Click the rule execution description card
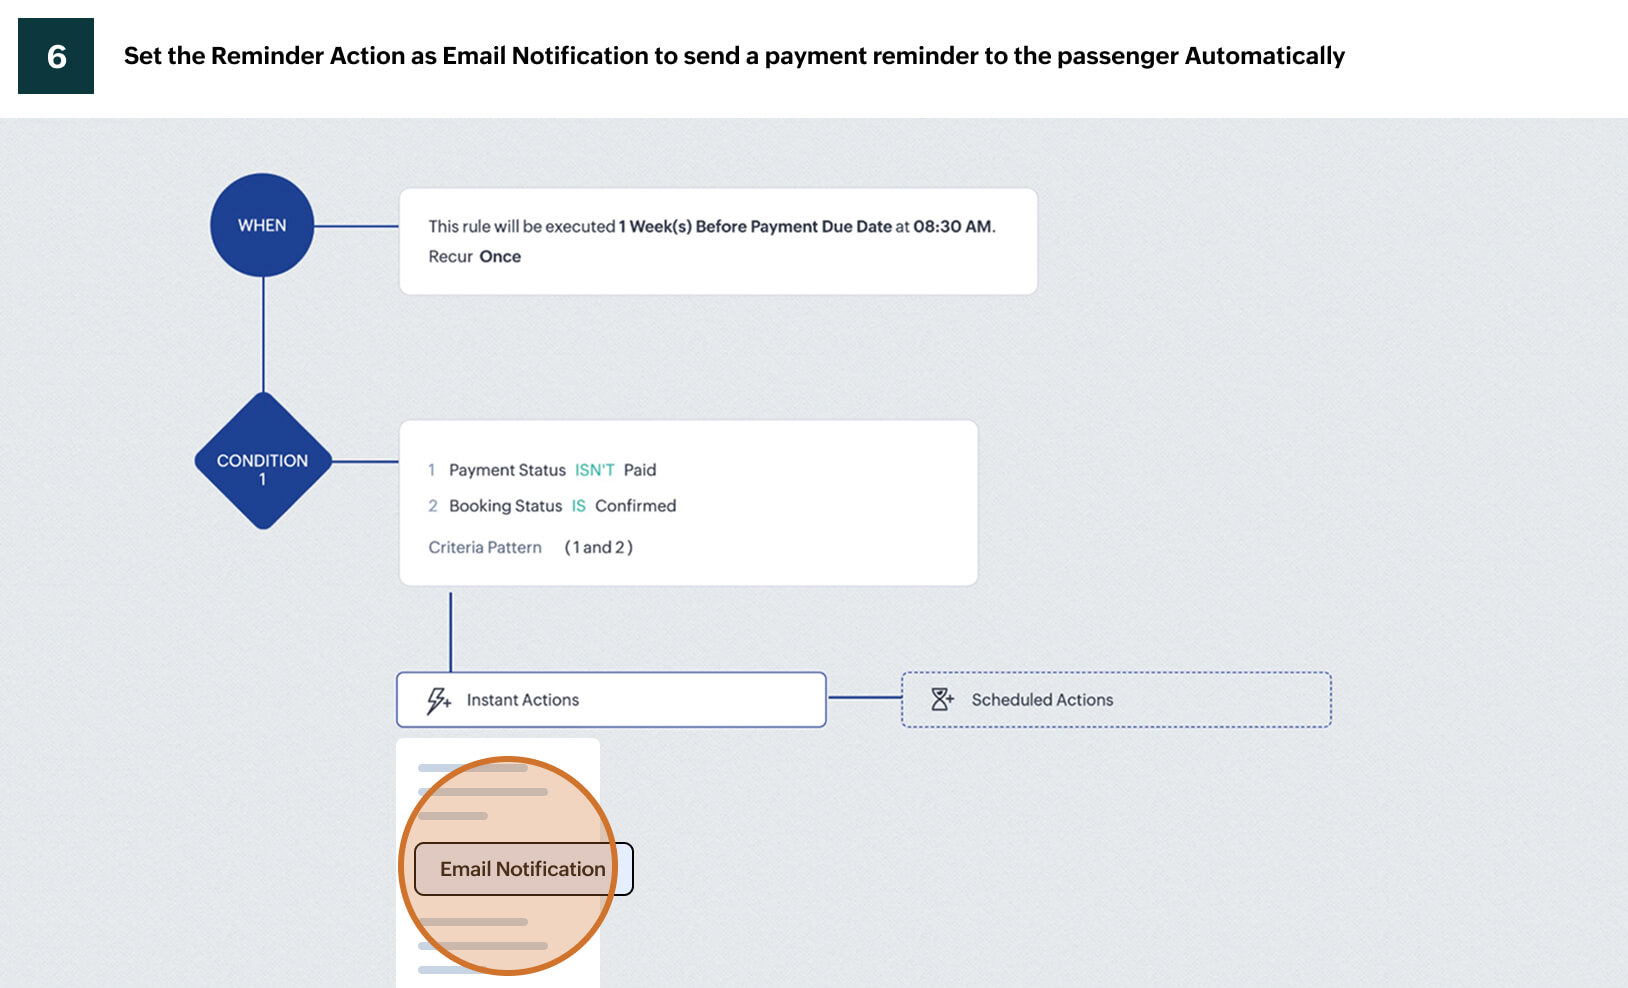 718,241
